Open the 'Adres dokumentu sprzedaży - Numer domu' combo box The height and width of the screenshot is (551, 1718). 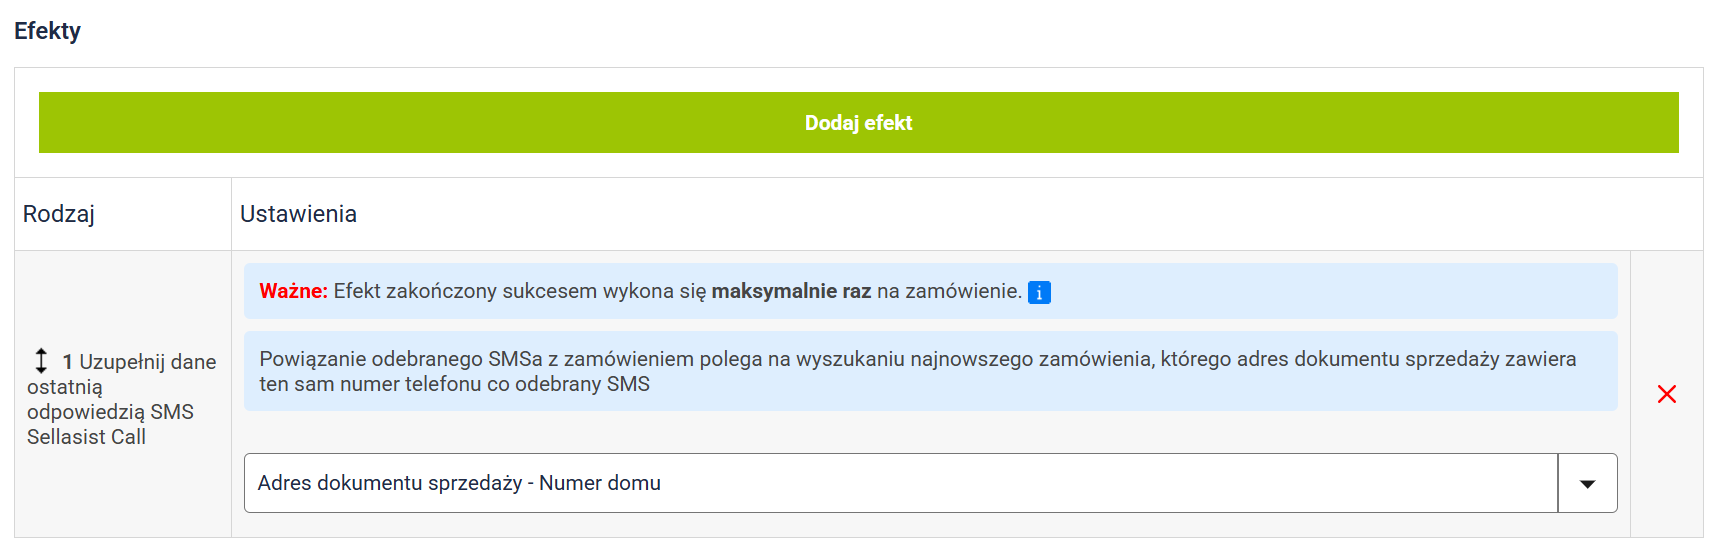click(900, 484)
